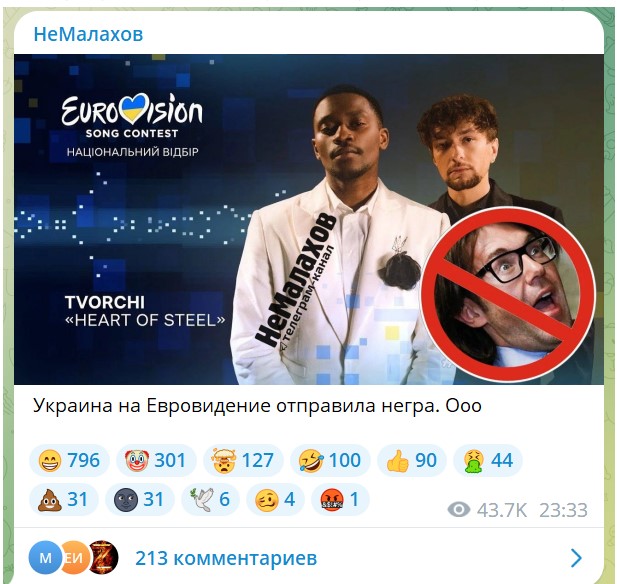Toggle the grinning face reaction with 796
Image resolution: width=617 pixels, height=584 pixels.
click(69, 460)
